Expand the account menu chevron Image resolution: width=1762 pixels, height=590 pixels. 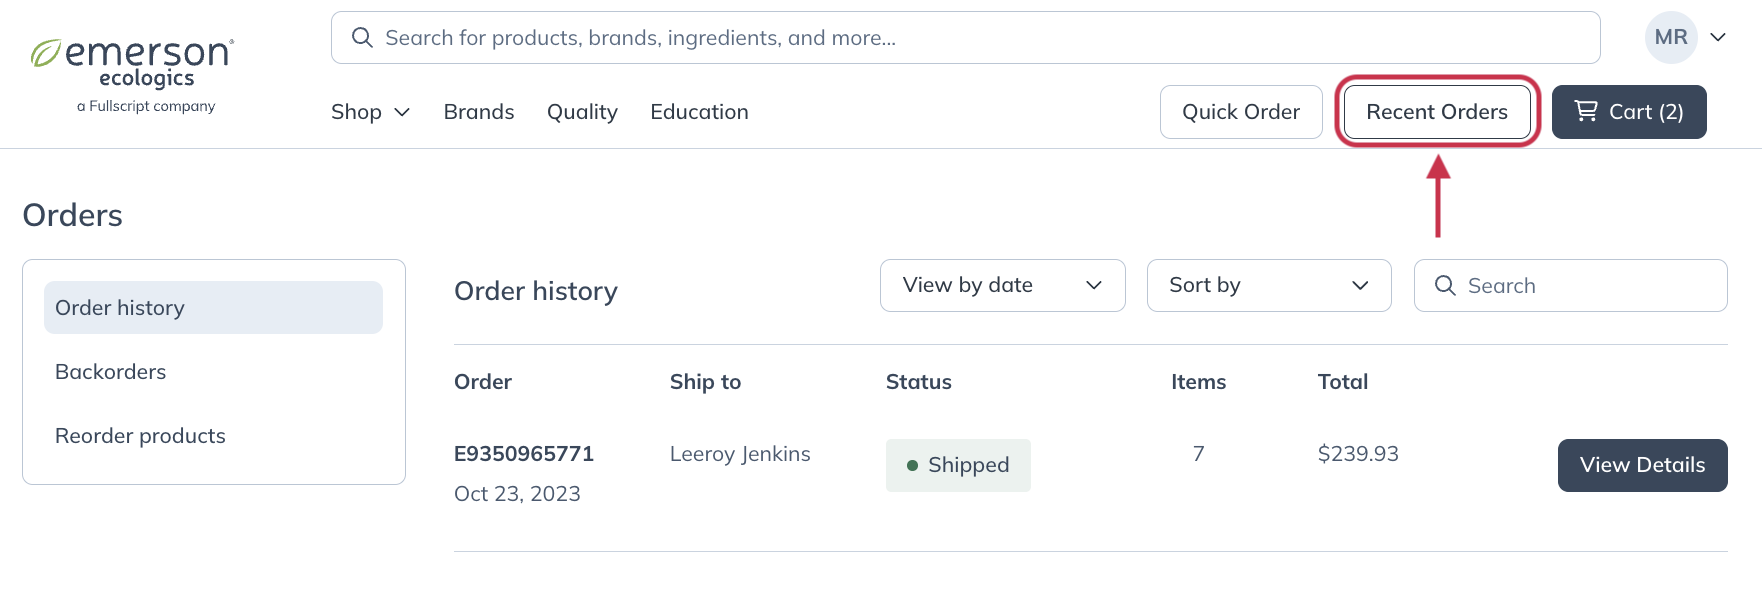[x=1718, y=38]
